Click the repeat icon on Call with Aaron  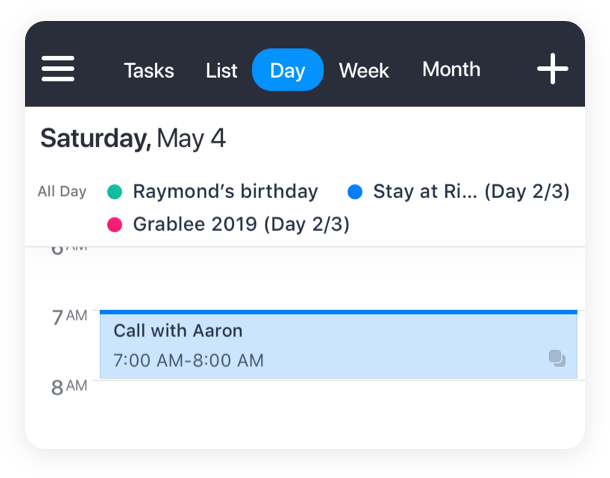[557, 358]
